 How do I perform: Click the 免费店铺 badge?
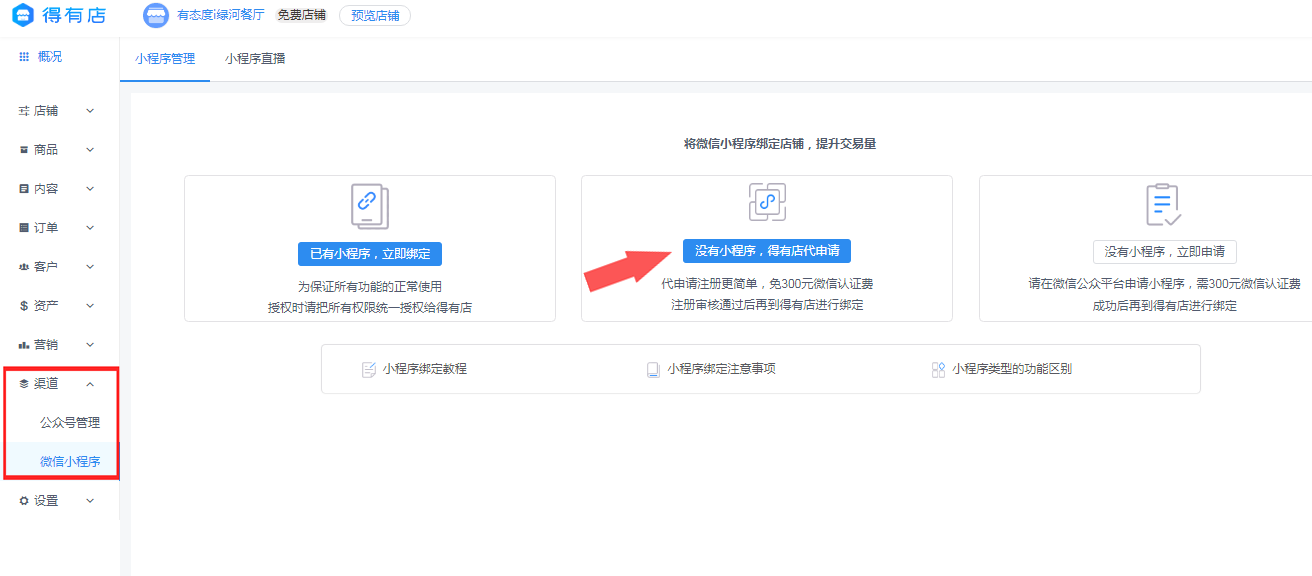click(301, 15)
